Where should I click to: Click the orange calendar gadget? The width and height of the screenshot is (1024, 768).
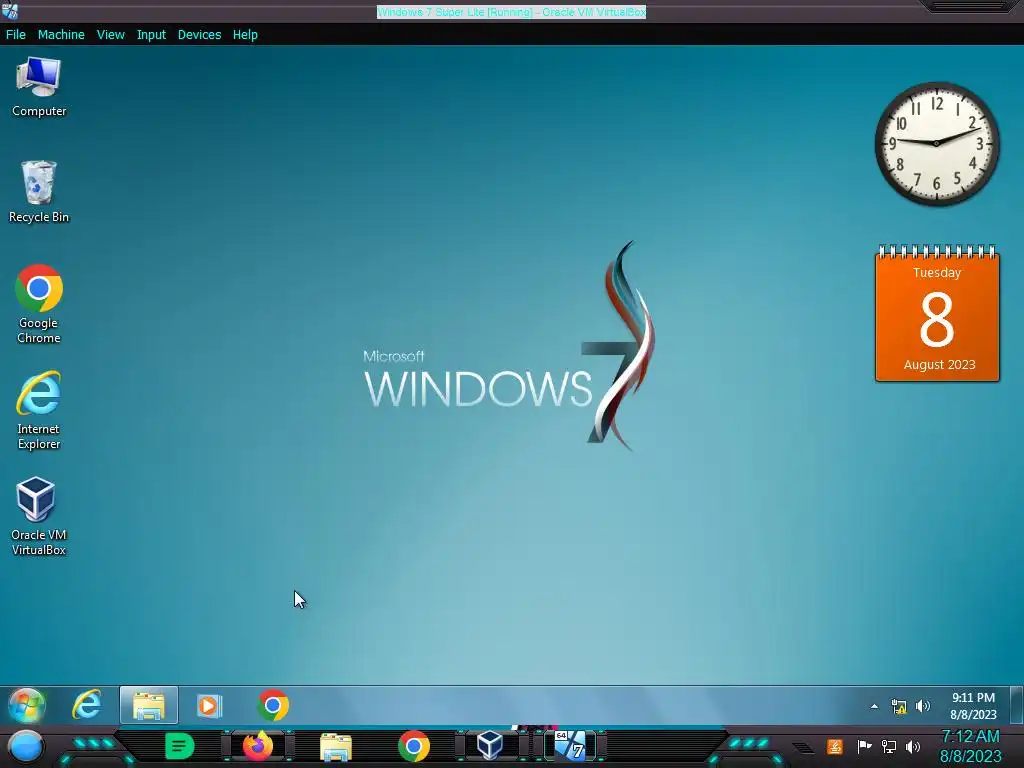[x=937, y=313]
